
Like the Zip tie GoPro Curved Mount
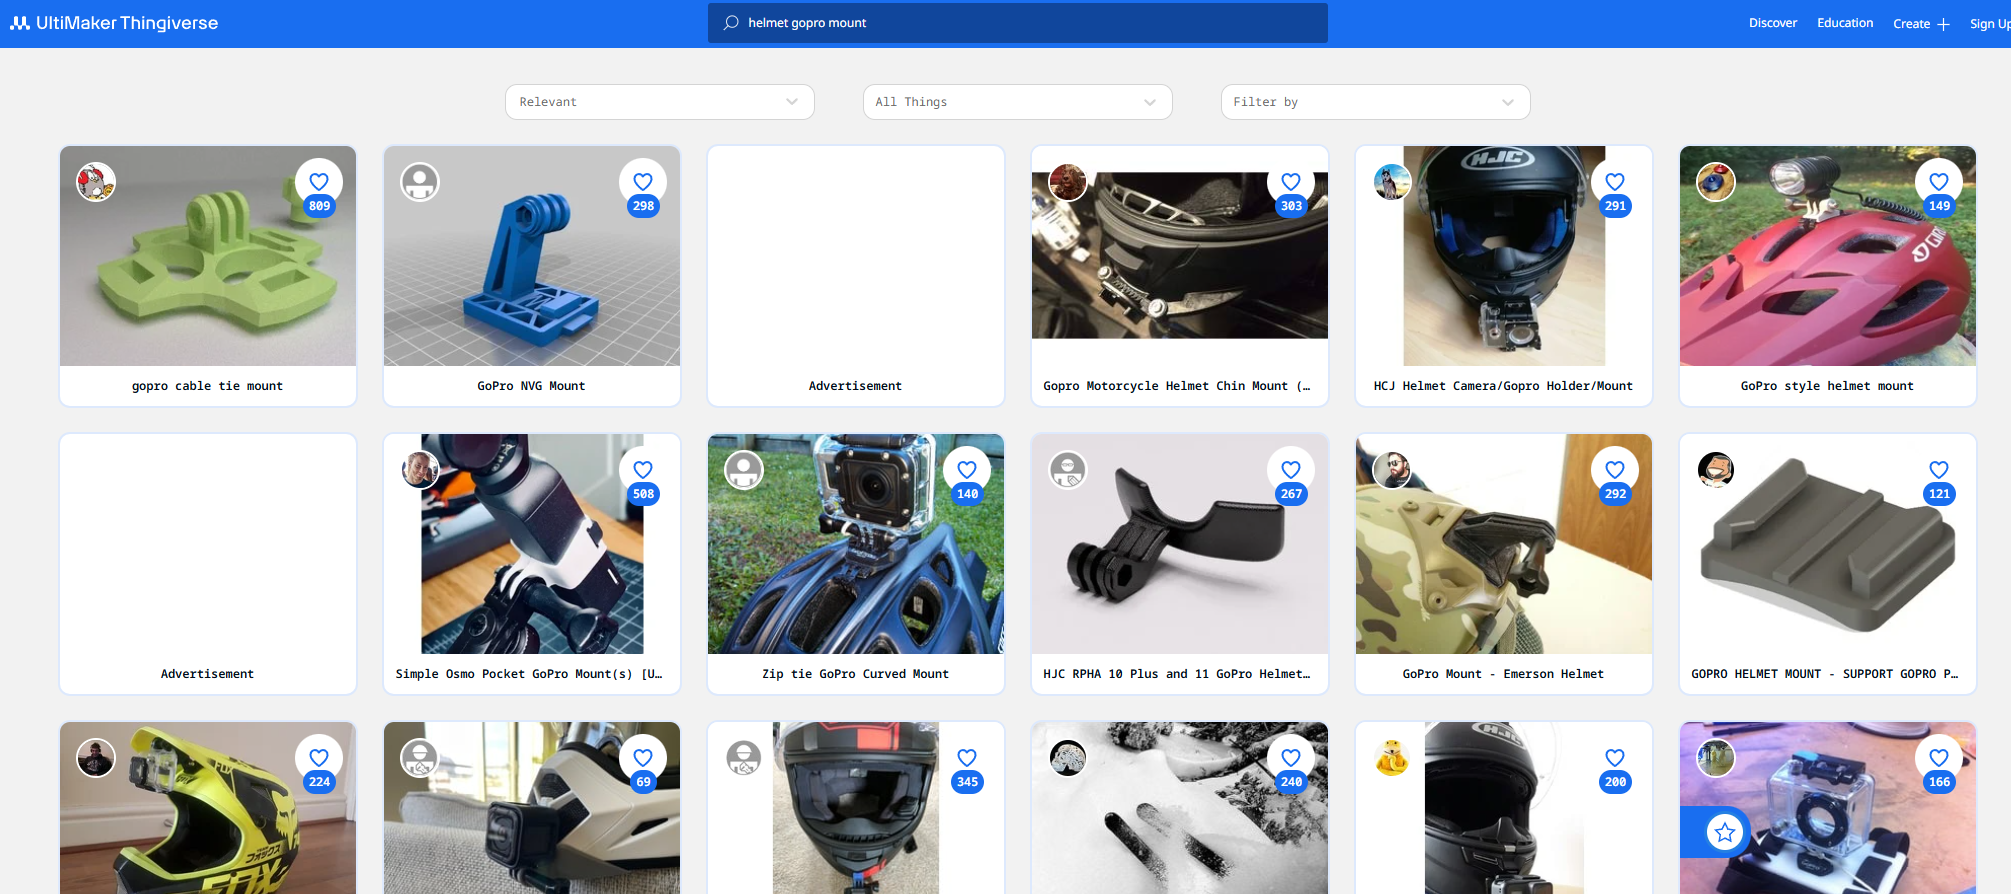(x=967, y=470)
